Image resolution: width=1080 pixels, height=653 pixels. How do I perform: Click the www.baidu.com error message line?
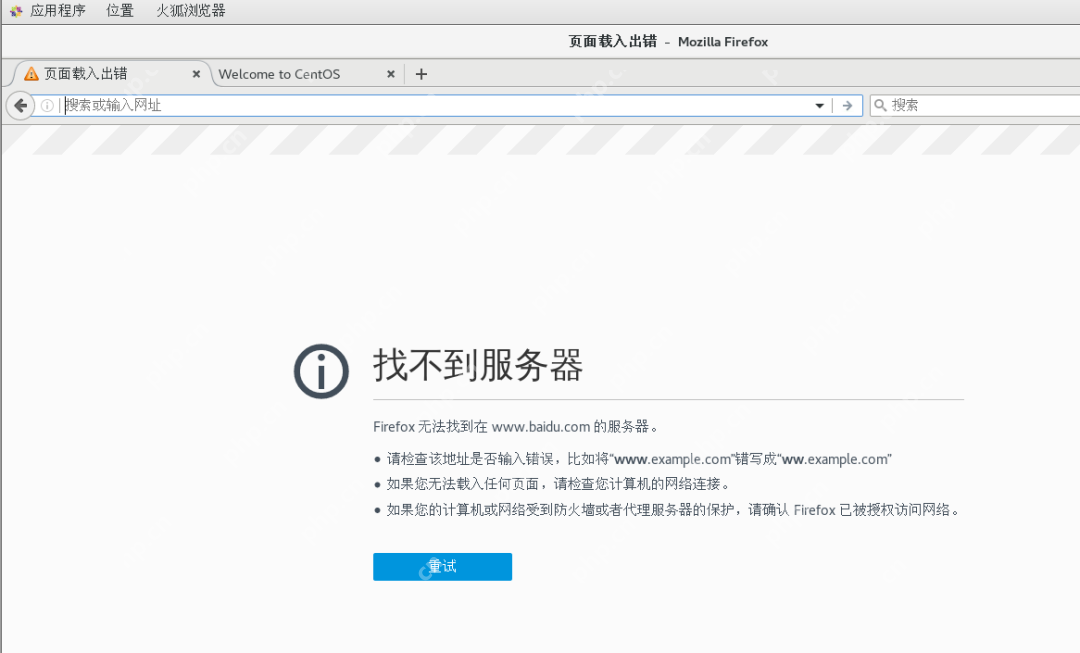pos(515,426)
